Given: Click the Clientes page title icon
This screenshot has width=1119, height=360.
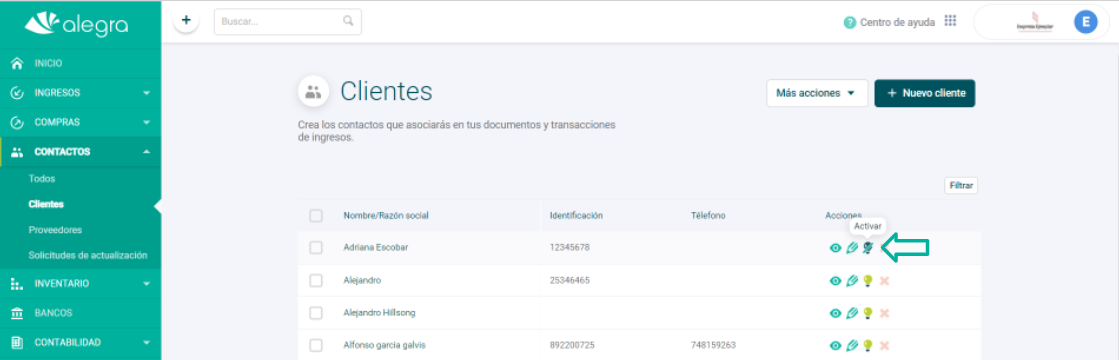Looking at the screenshot, I should (313, 91).
